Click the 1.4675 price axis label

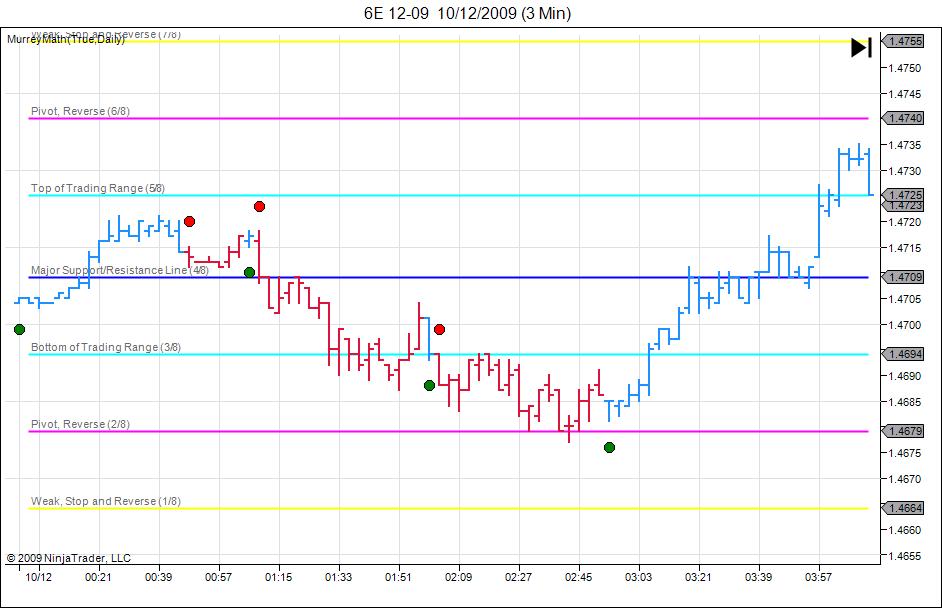pyautogui.click(x=905, y=452)
